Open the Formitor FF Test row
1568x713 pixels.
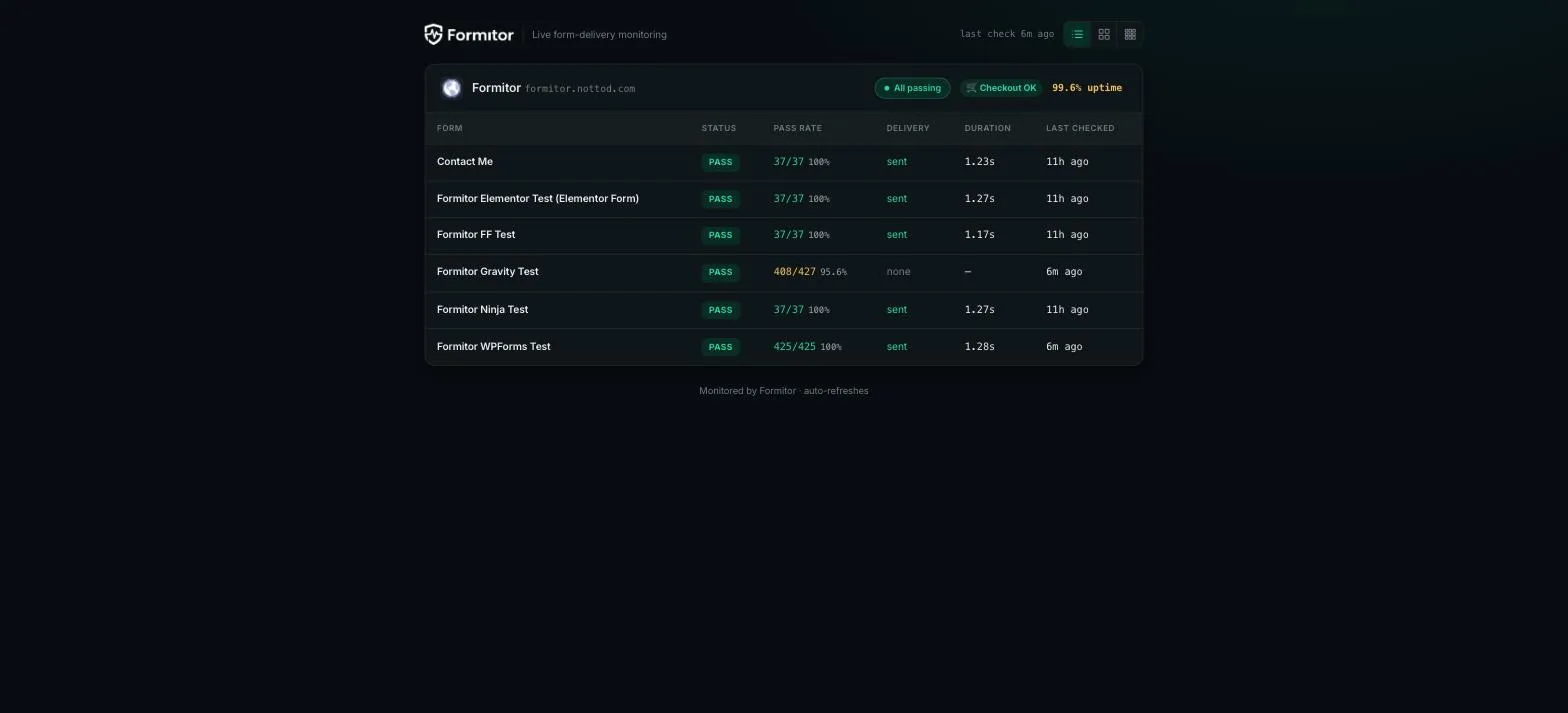[x=783, y=235]
